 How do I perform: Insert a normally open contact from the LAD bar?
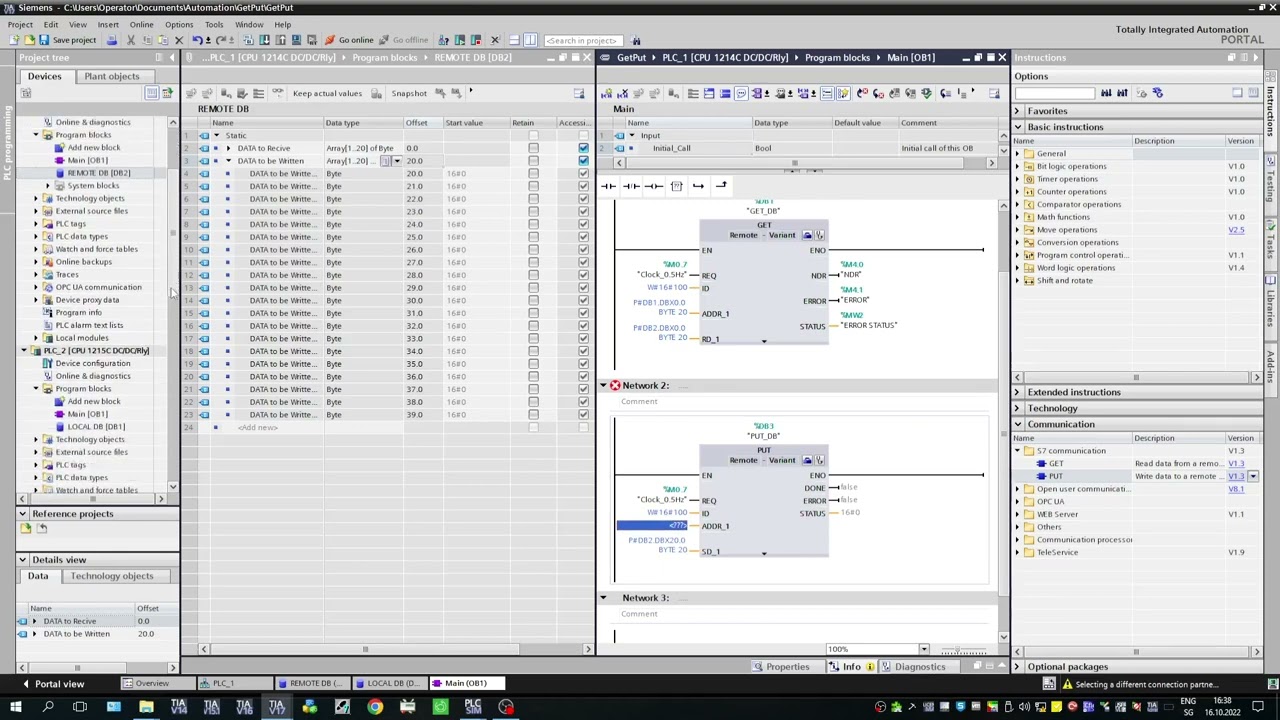pos(608,186)
